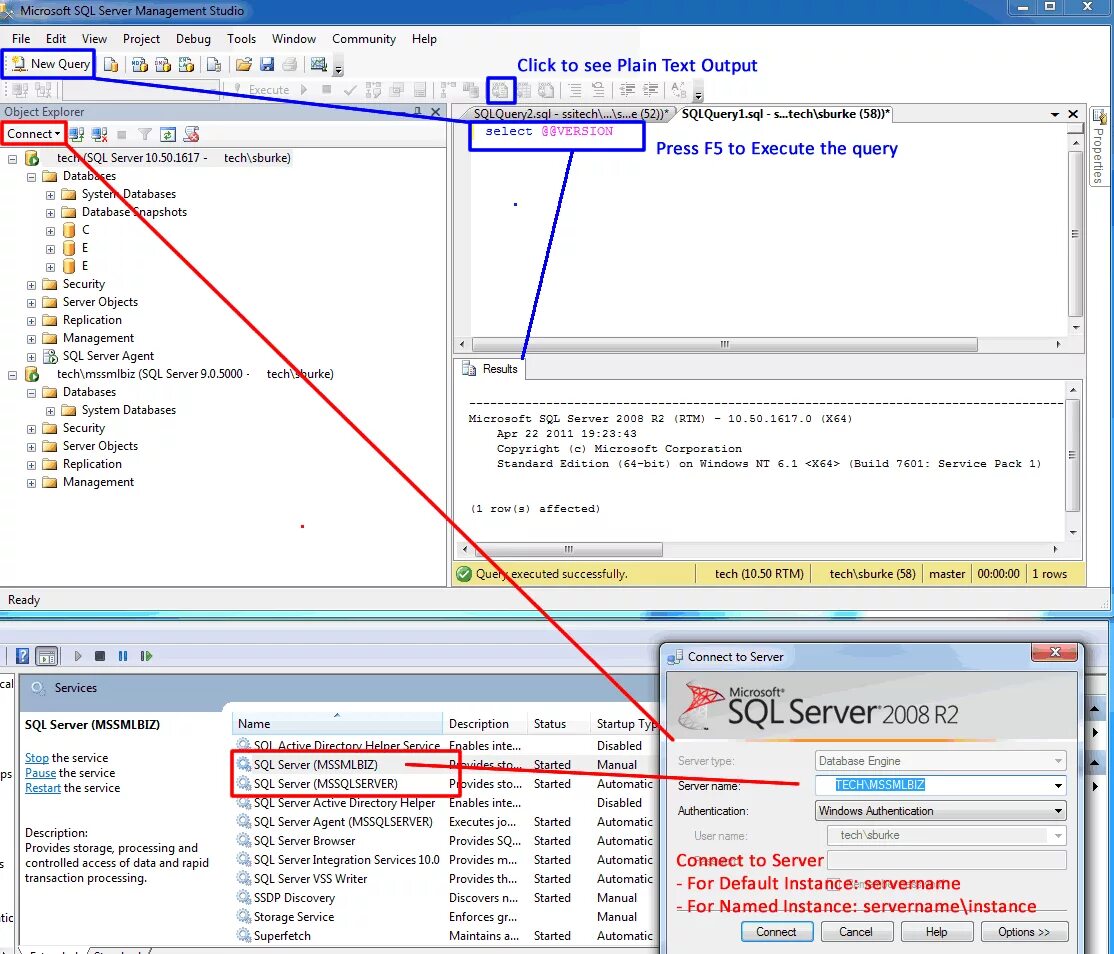This screenshot has height=954, width=1114.
Task: Click the Help question mark in Services toolbar
Action: 23,656
